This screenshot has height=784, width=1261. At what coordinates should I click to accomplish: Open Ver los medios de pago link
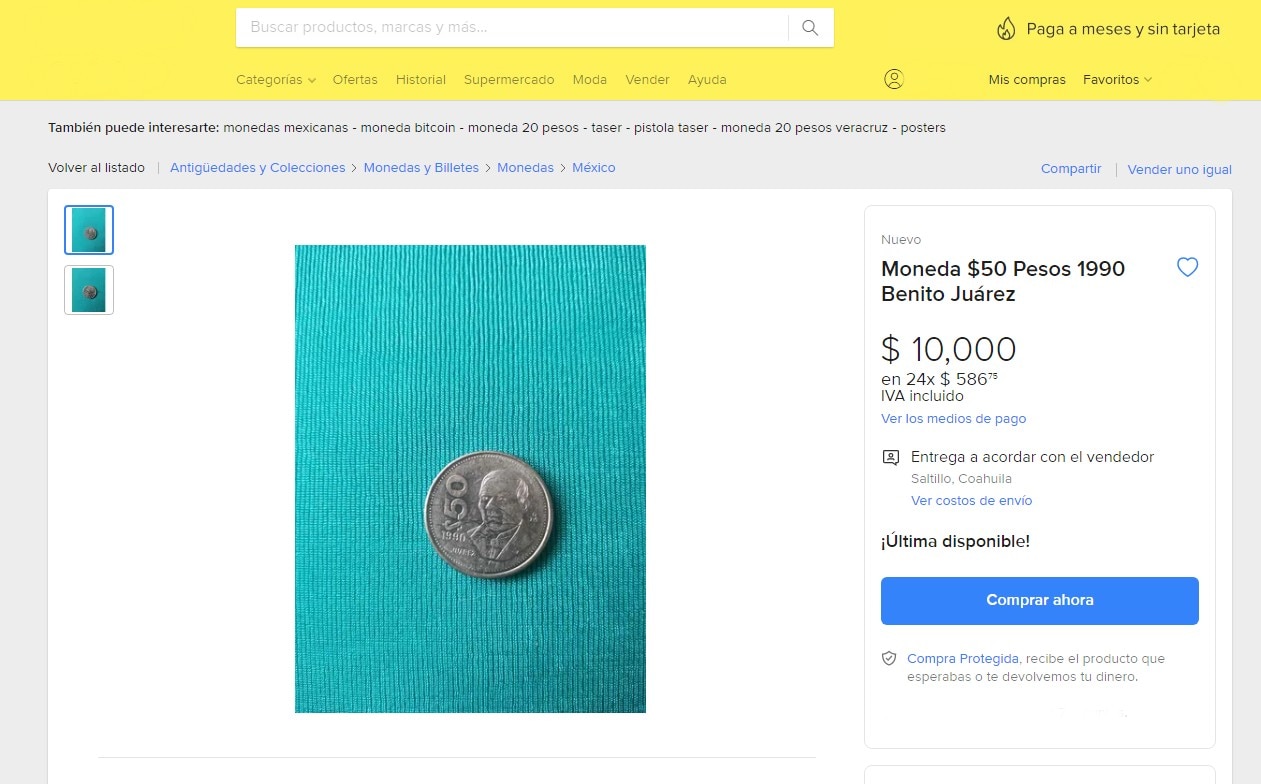tap(953, 419)
